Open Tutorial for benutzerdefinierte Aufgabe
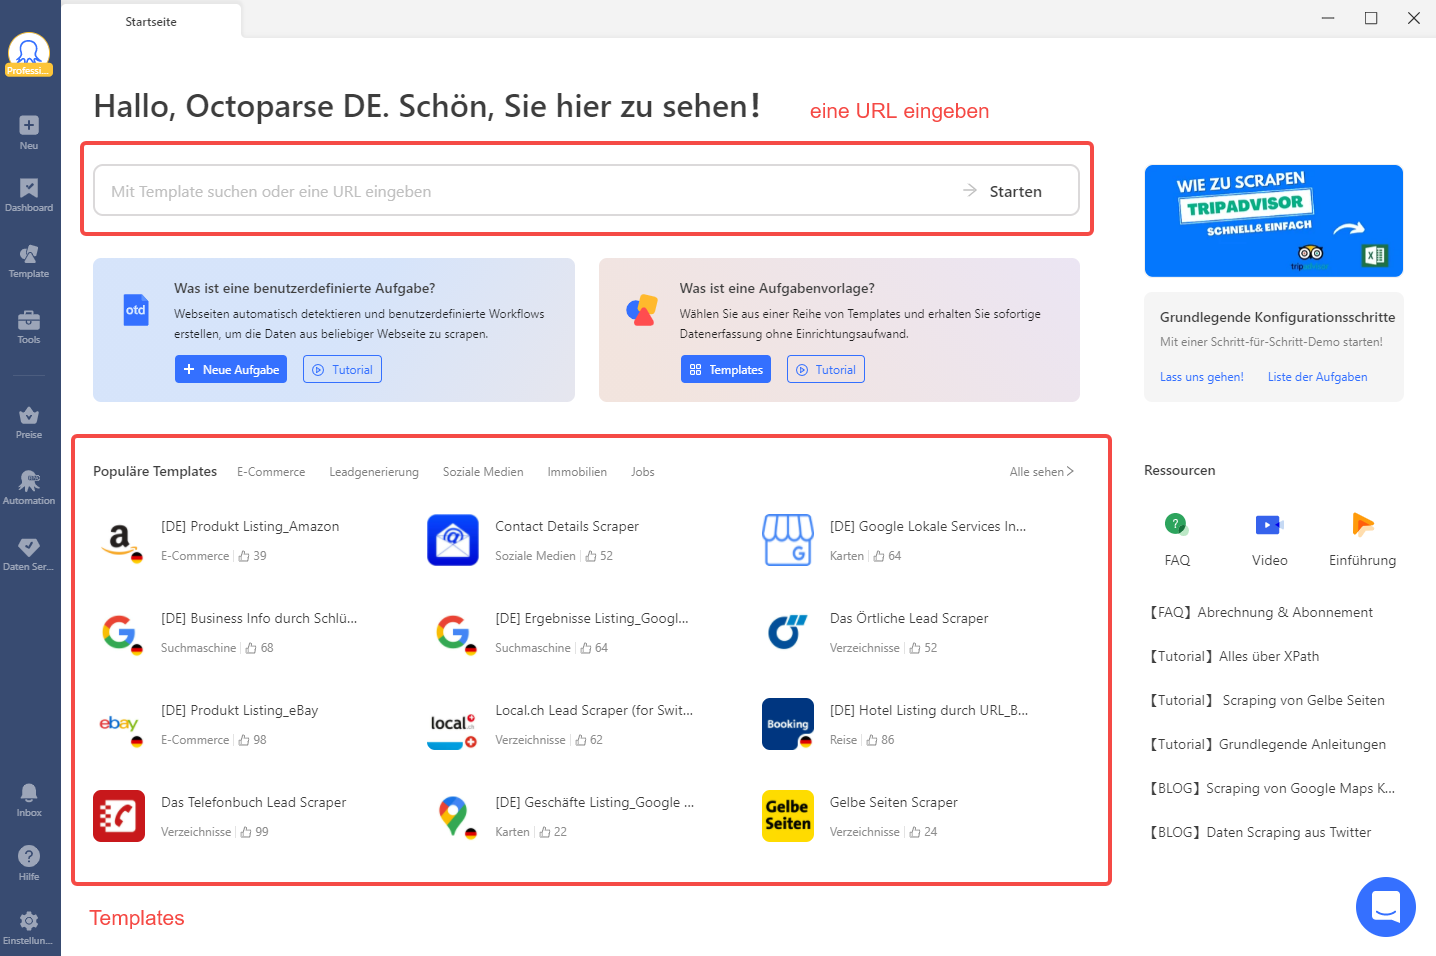Viewport: 1436px width, 956px height. coord(342,369)
